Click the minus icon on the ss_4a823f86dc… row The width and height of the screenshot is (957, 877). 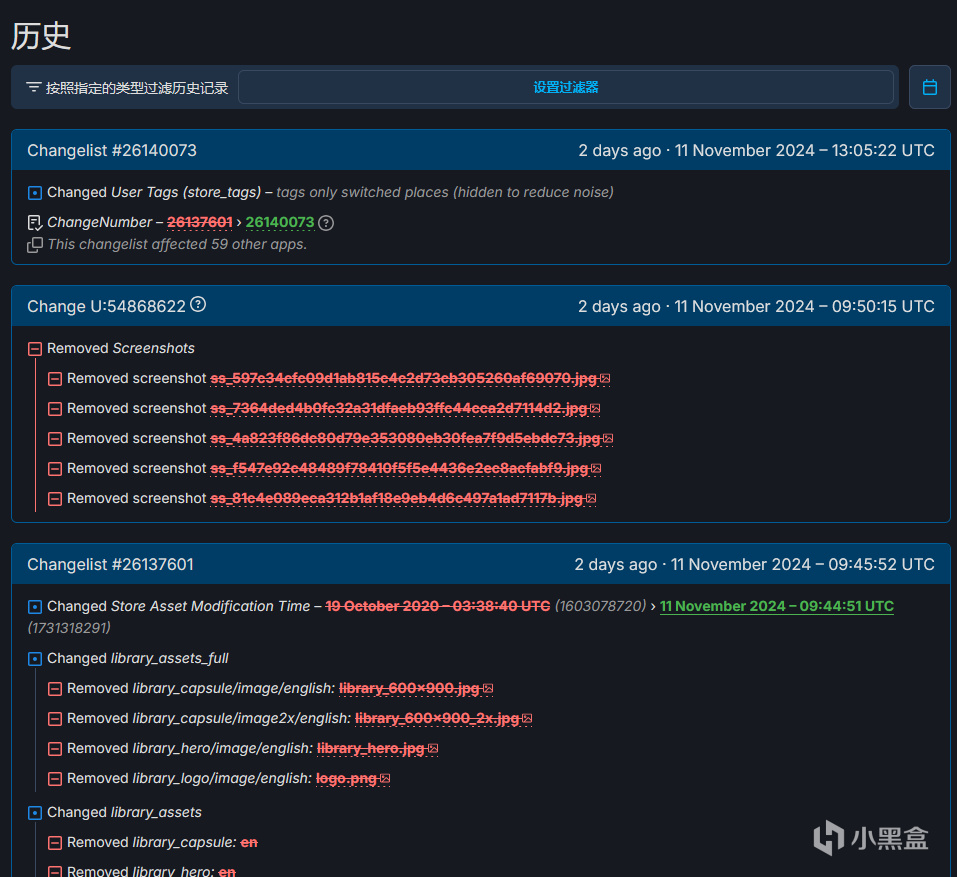pos(55,439)
